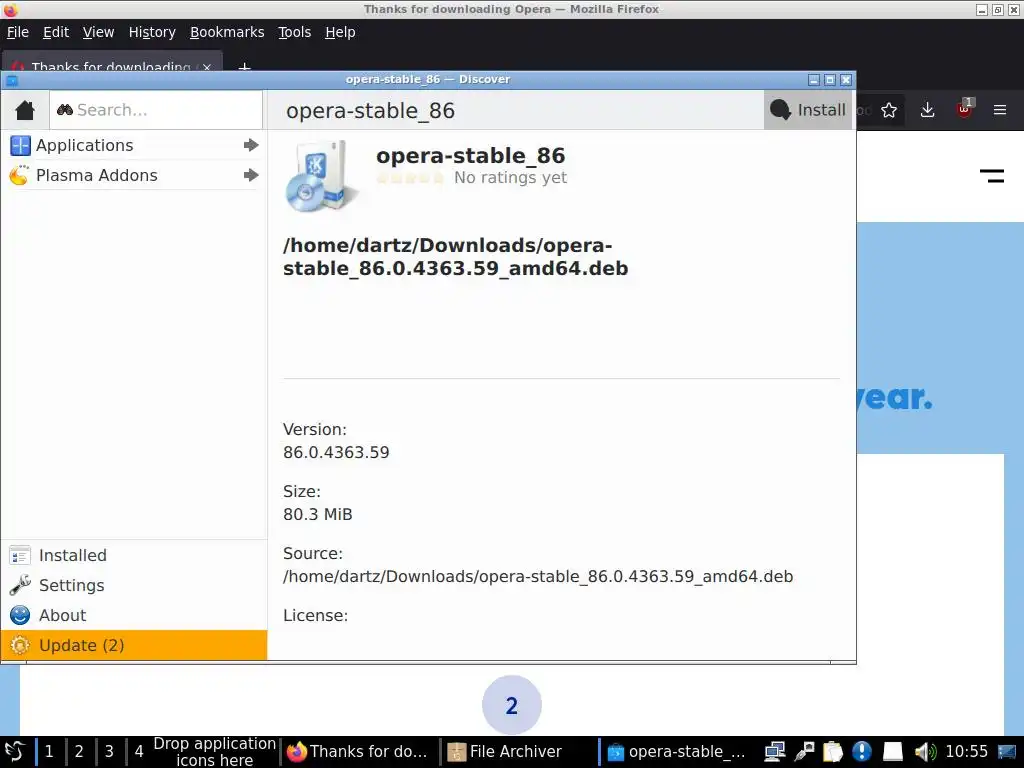Click the Update gear icon

click(x=20, y=645)
